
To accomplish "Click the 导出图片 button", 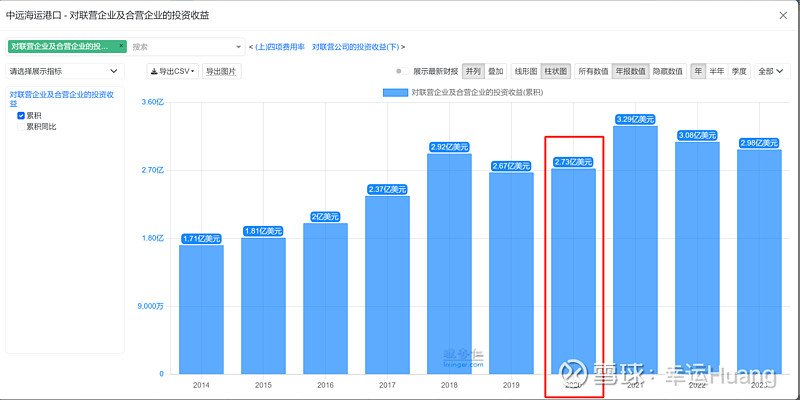I will pyautogui.click(x=221, y=71).
